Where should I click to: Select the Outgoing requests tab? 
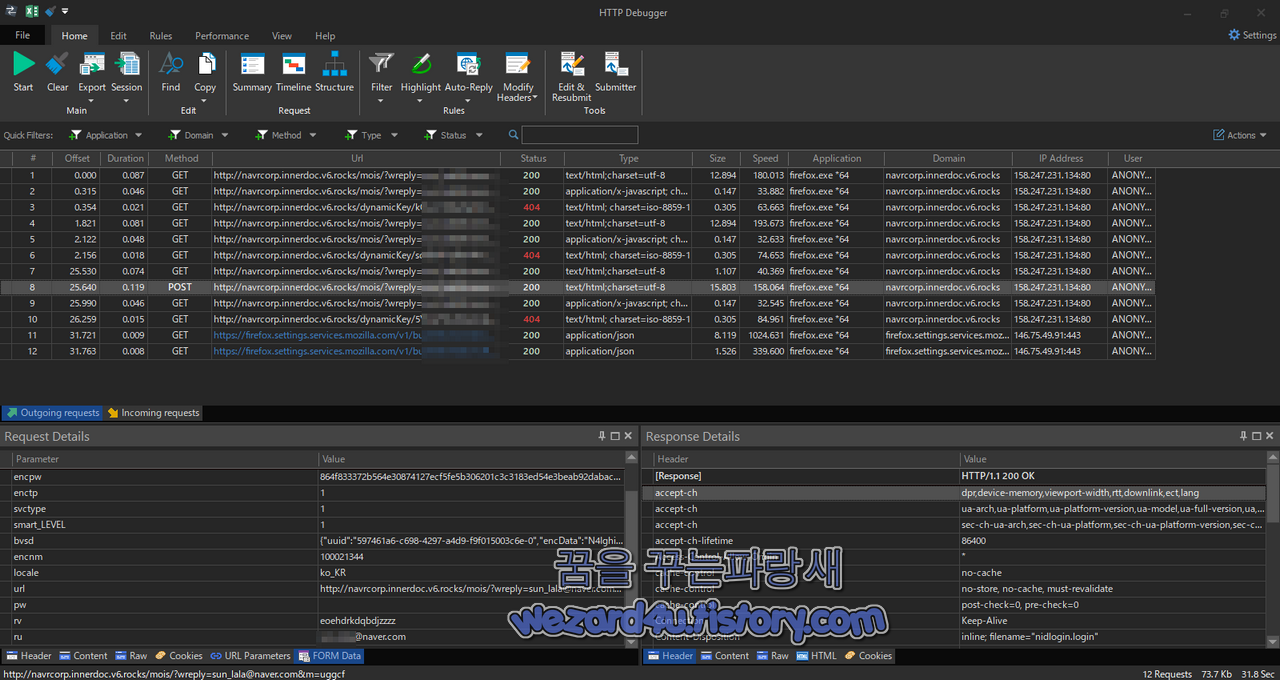click(x=52, y=412)
